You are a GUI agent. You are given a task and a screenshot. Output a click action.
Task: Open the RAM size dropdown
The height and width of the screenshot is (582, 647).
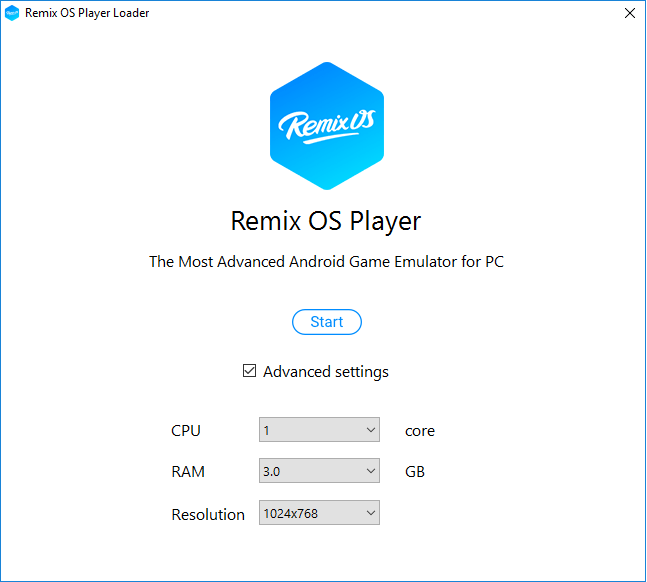(x=319, y=471)
